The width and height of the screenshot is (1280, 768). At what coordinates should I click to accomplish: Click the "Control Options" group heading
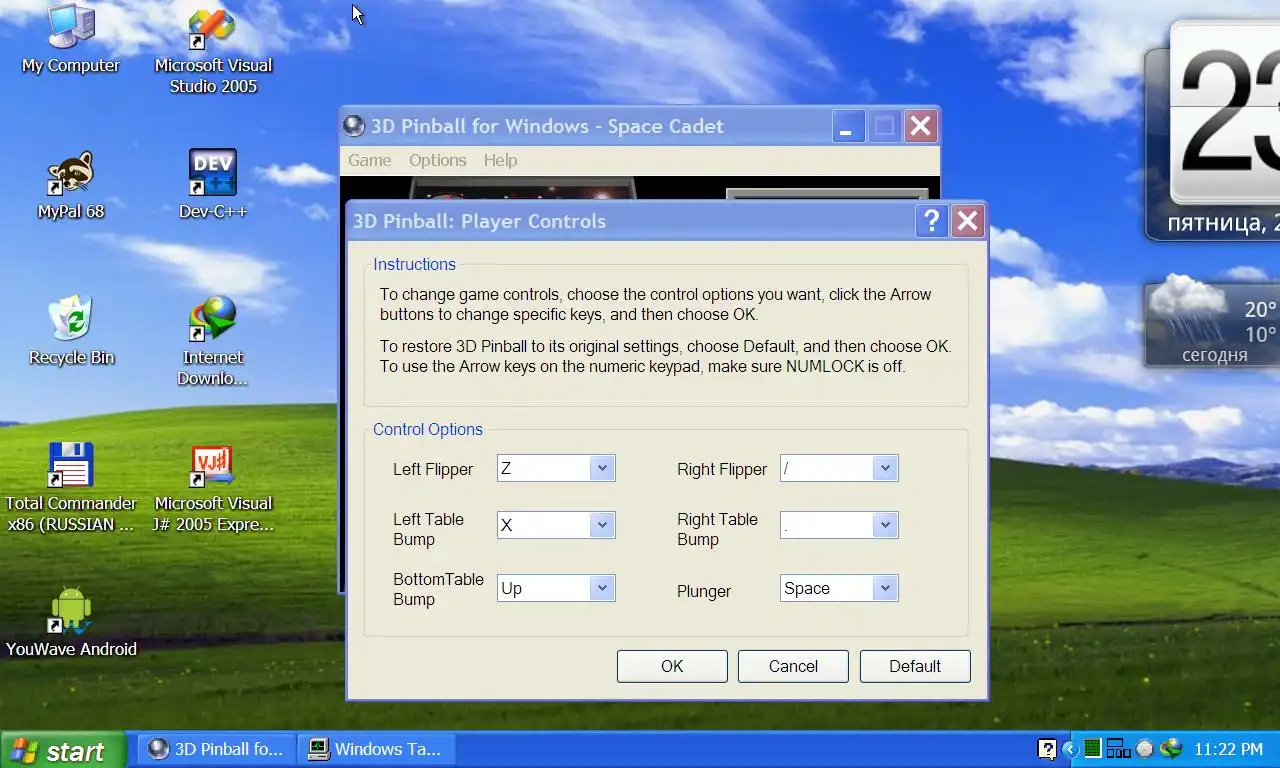tap(428, 429)
